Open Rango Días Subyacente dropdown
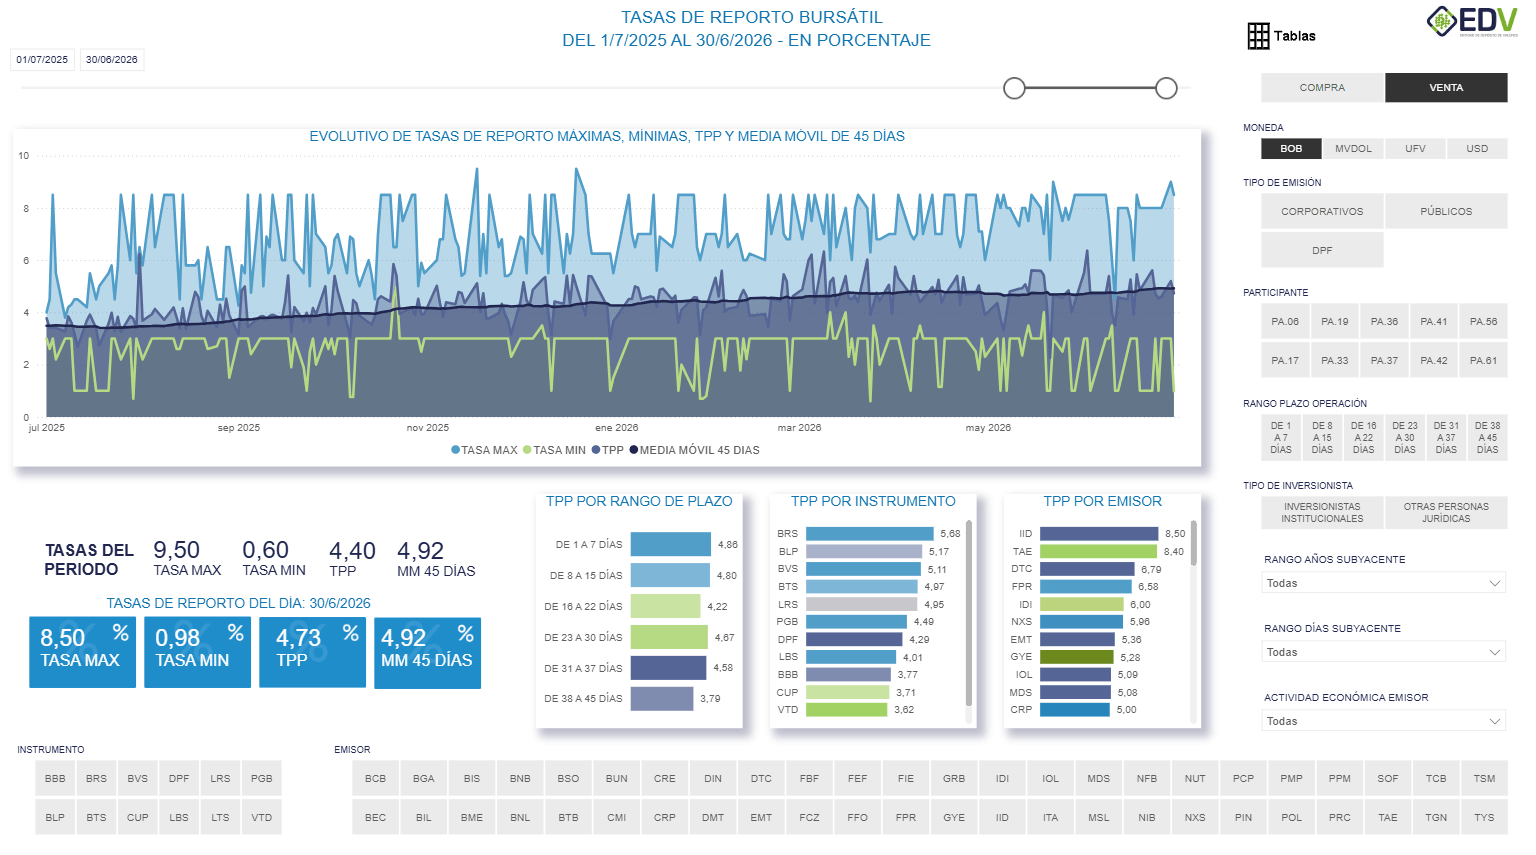Viewport: 1536px width, 855px height. click(1384, 652)
